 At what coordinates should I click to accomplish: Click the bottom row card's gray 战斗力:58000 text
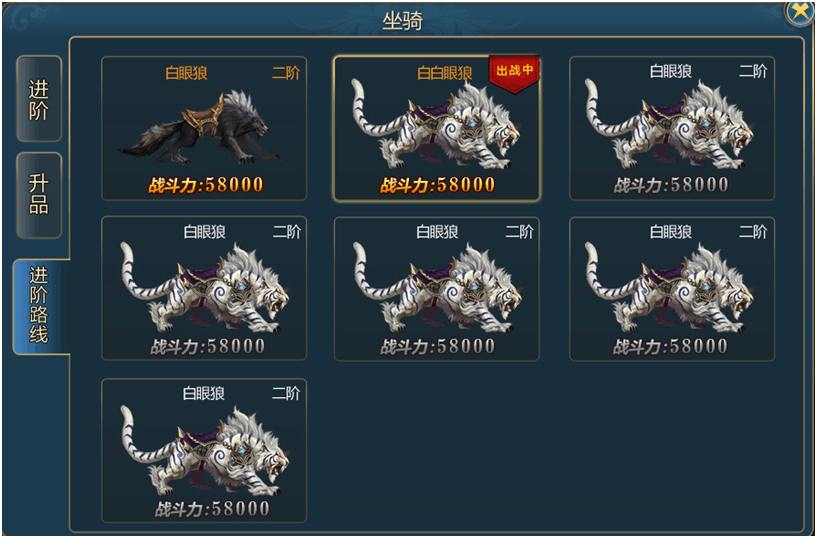click(x=212, y=508)
